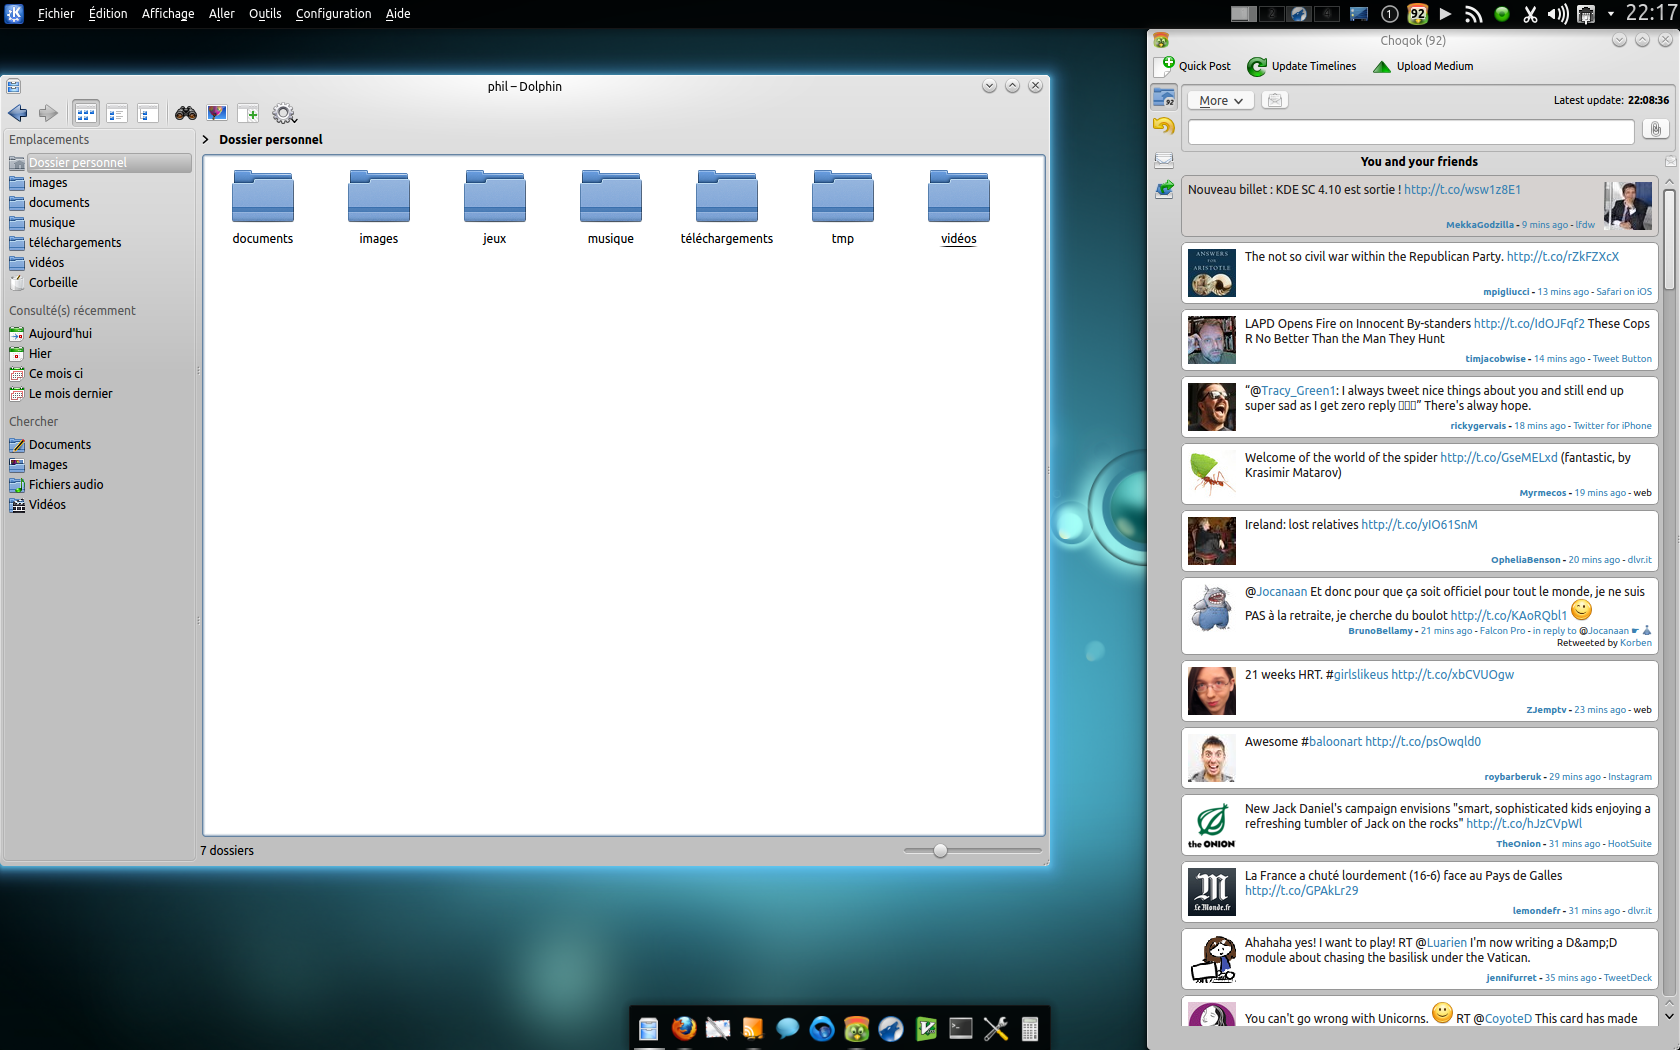Image resolution: width=1680 pixels, height=1050 pixels.
Task: Focus the Choqok new post text field
Action: pyautogui.click(x=1411, y=131)
